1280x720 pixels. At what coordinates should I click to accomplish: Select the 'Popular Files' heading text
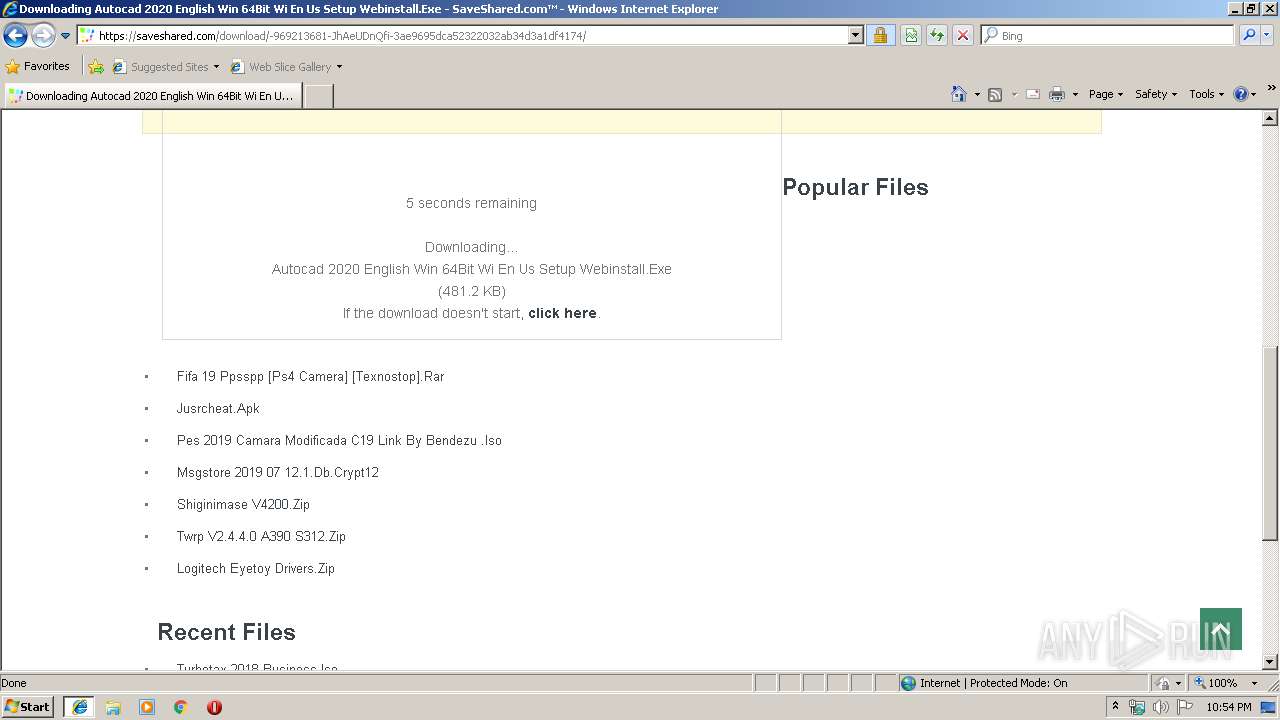(855, 188)
